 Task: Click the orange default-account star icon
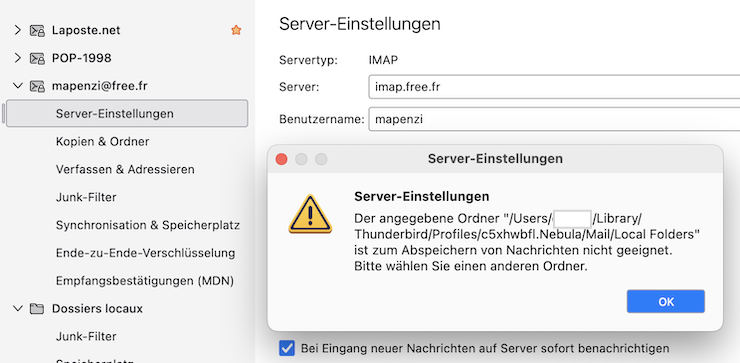[236, 30]
